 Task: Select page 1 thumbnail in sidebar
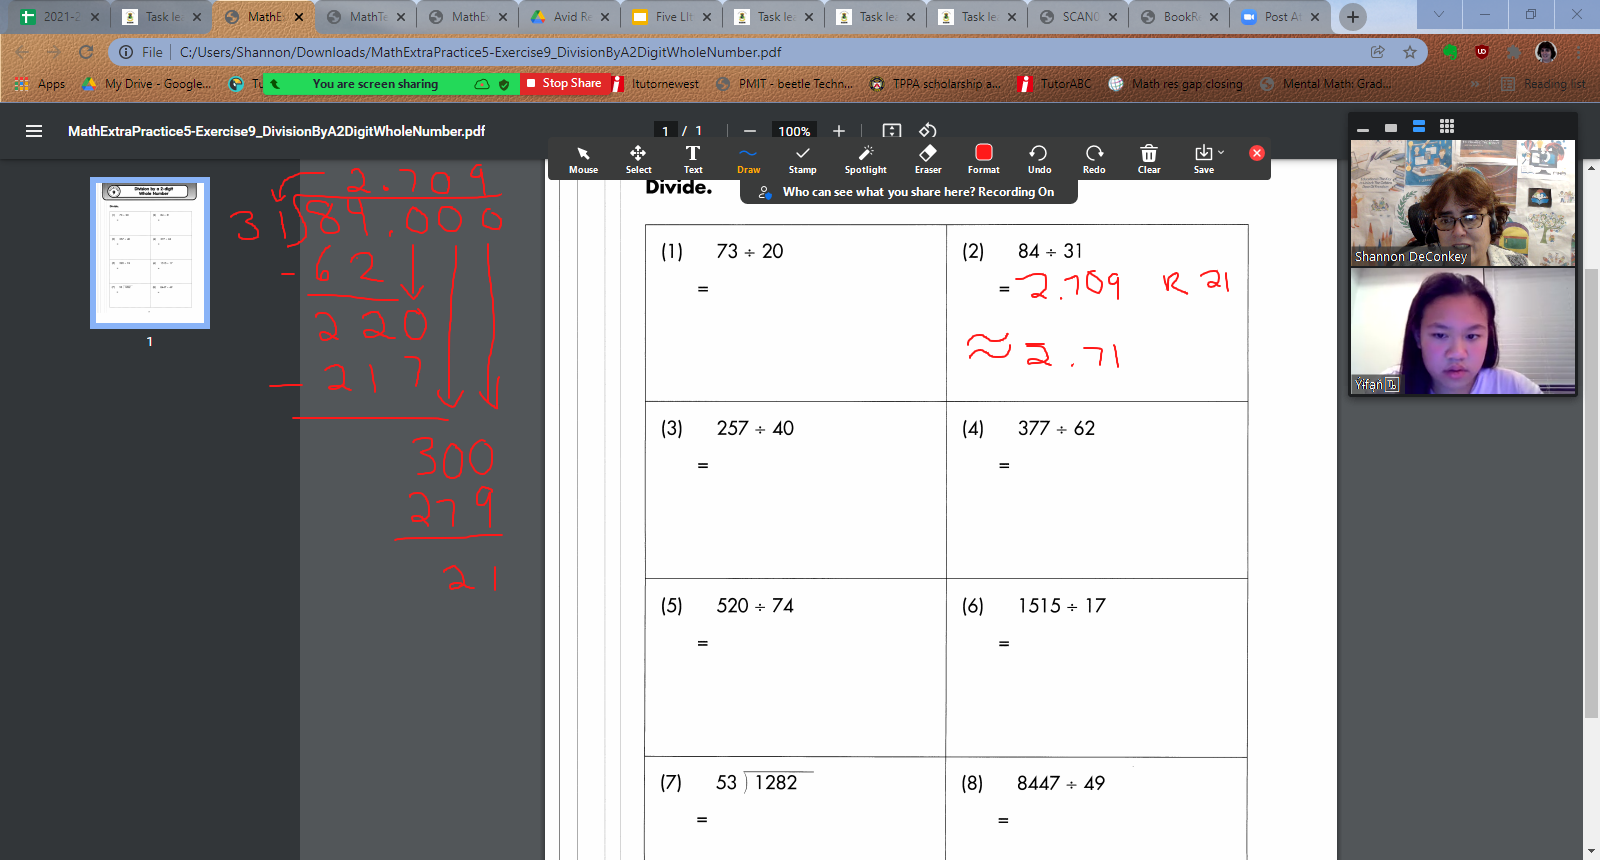pyautogui.click(x=150, y=253)
